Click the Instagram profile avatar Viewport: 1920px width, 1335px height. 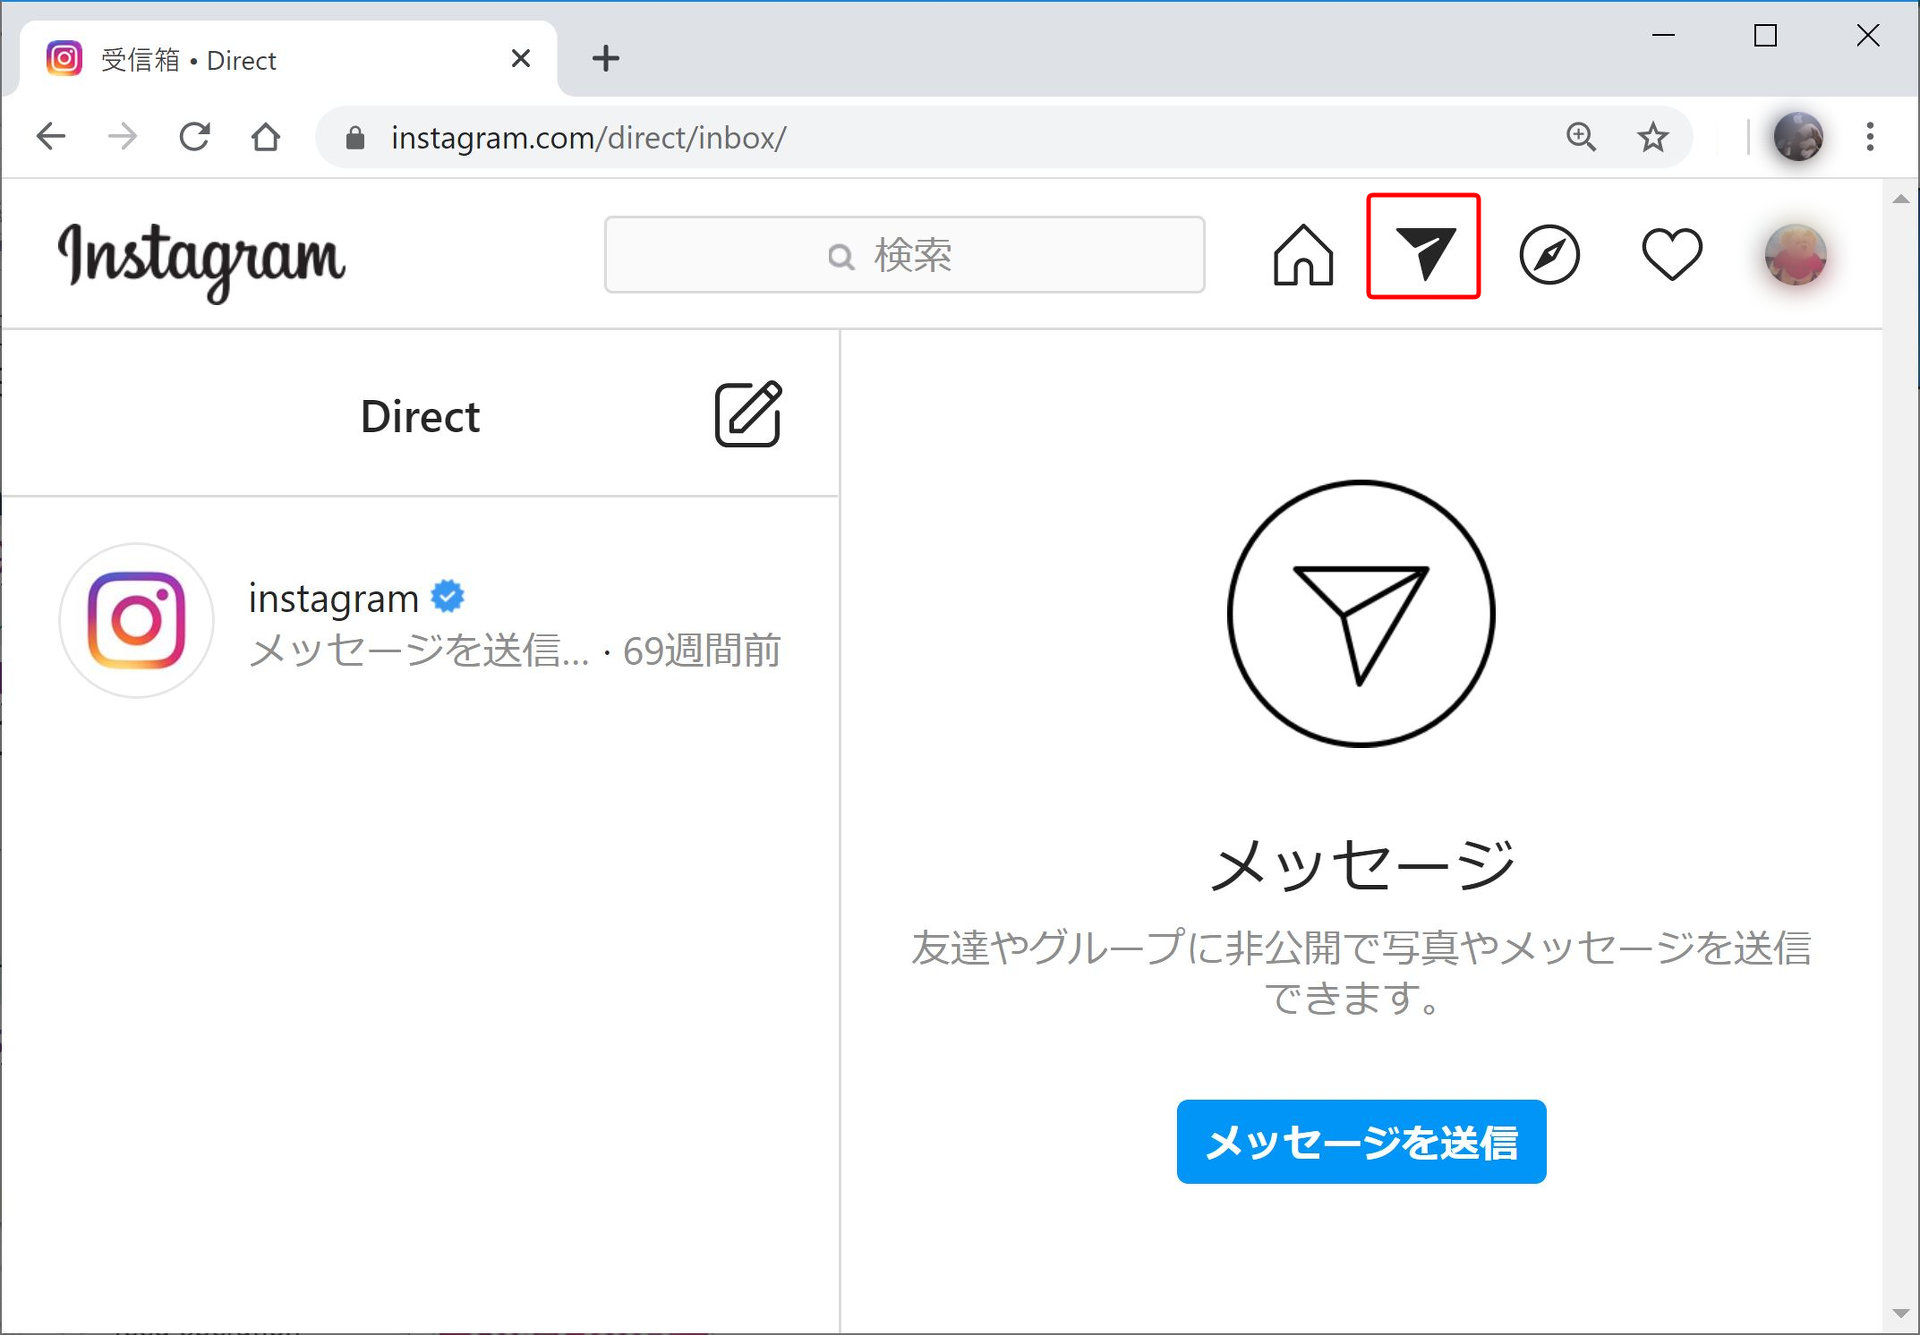pyautogui.click(x=1795, y=255)
